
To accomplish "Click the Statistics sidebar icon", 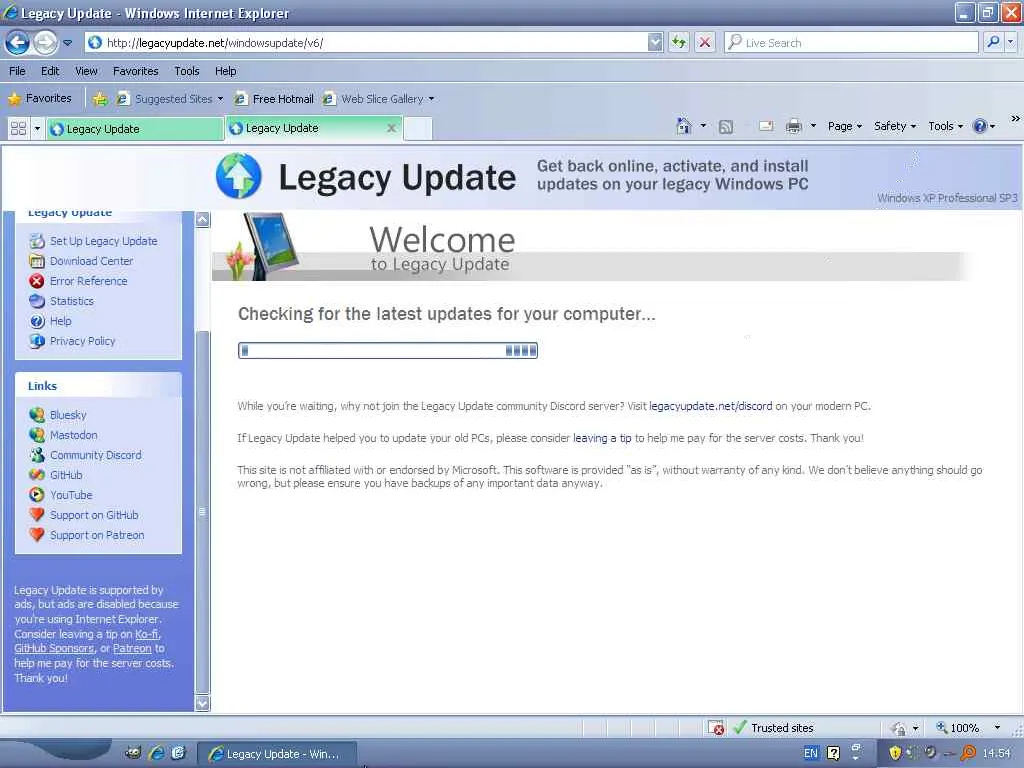I will 37,301.
